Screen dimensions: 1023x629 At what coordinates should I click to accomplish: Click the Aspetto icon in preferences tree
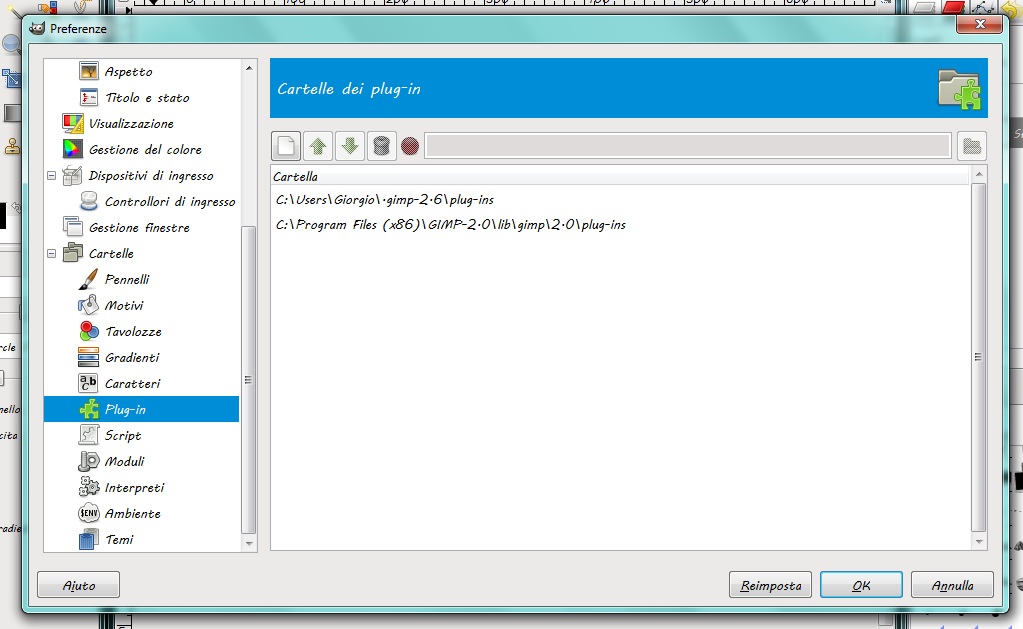88,71
